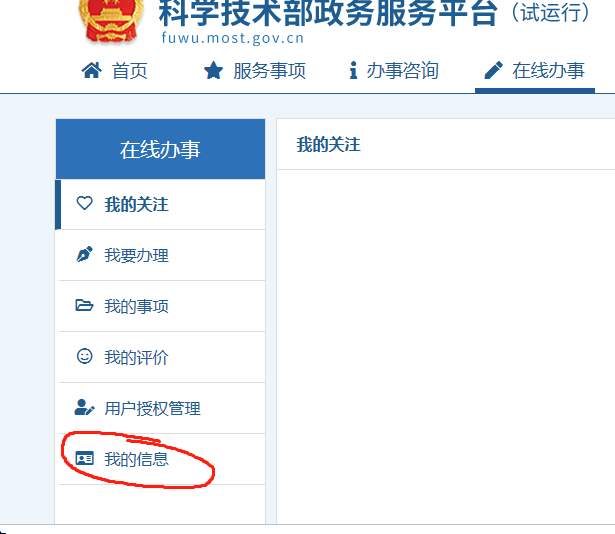Click the pencil icon beside 在线办事
615x534 pixels.
(x=493, y=70)
